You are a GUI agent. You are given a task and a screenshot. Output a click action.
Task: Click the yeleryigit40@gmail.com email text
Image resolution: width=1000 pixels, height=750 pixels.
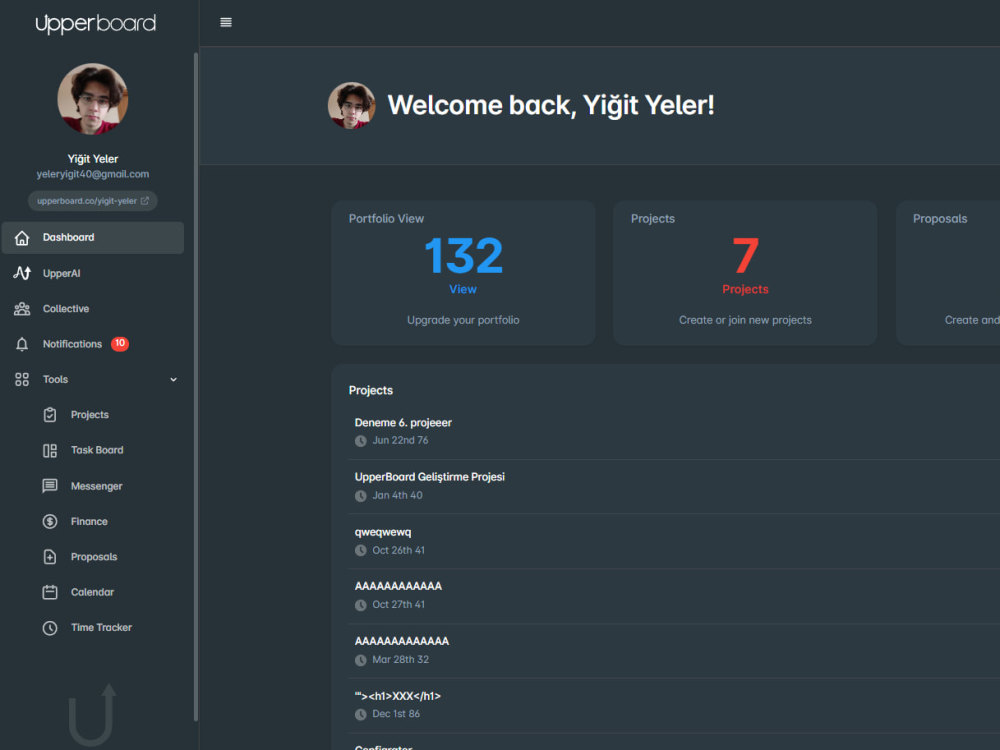[92, 174]
